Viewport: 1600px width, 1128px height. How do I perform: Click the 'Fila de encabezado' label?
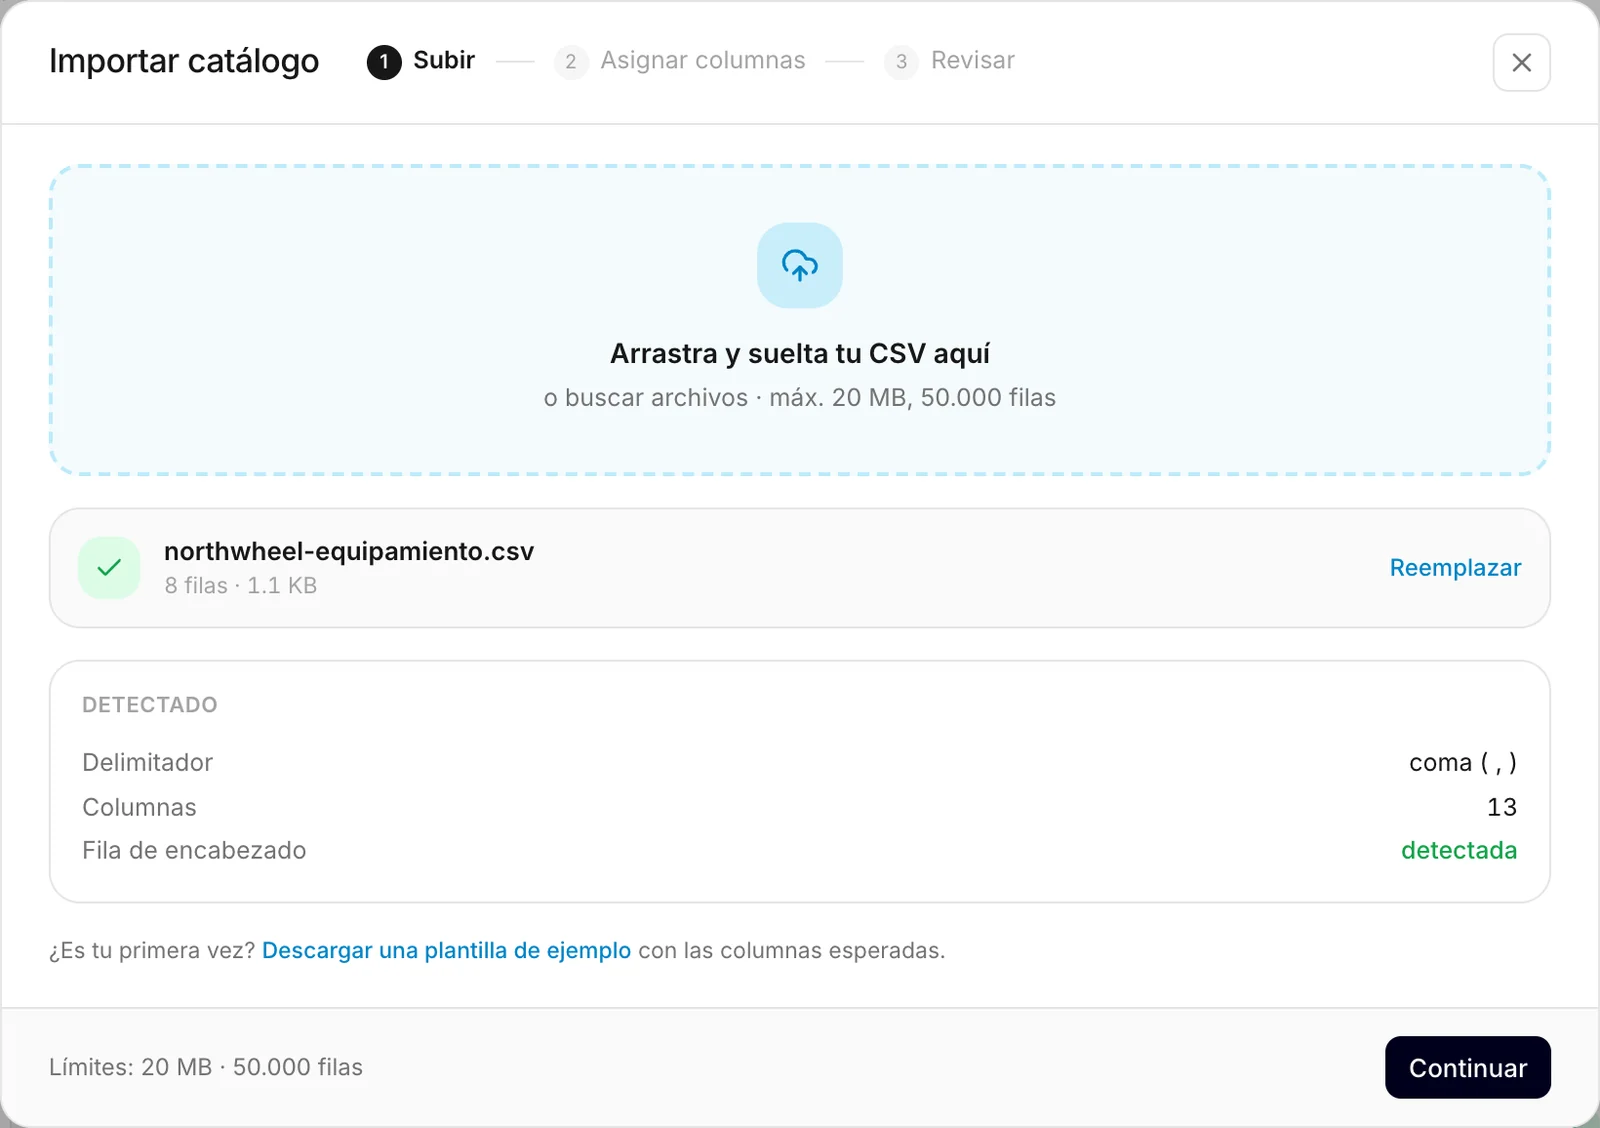(194, 850)
